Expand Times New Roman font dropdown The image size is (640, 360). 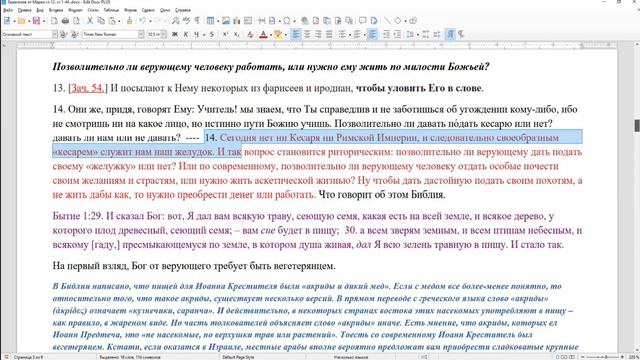click(141, 35)
